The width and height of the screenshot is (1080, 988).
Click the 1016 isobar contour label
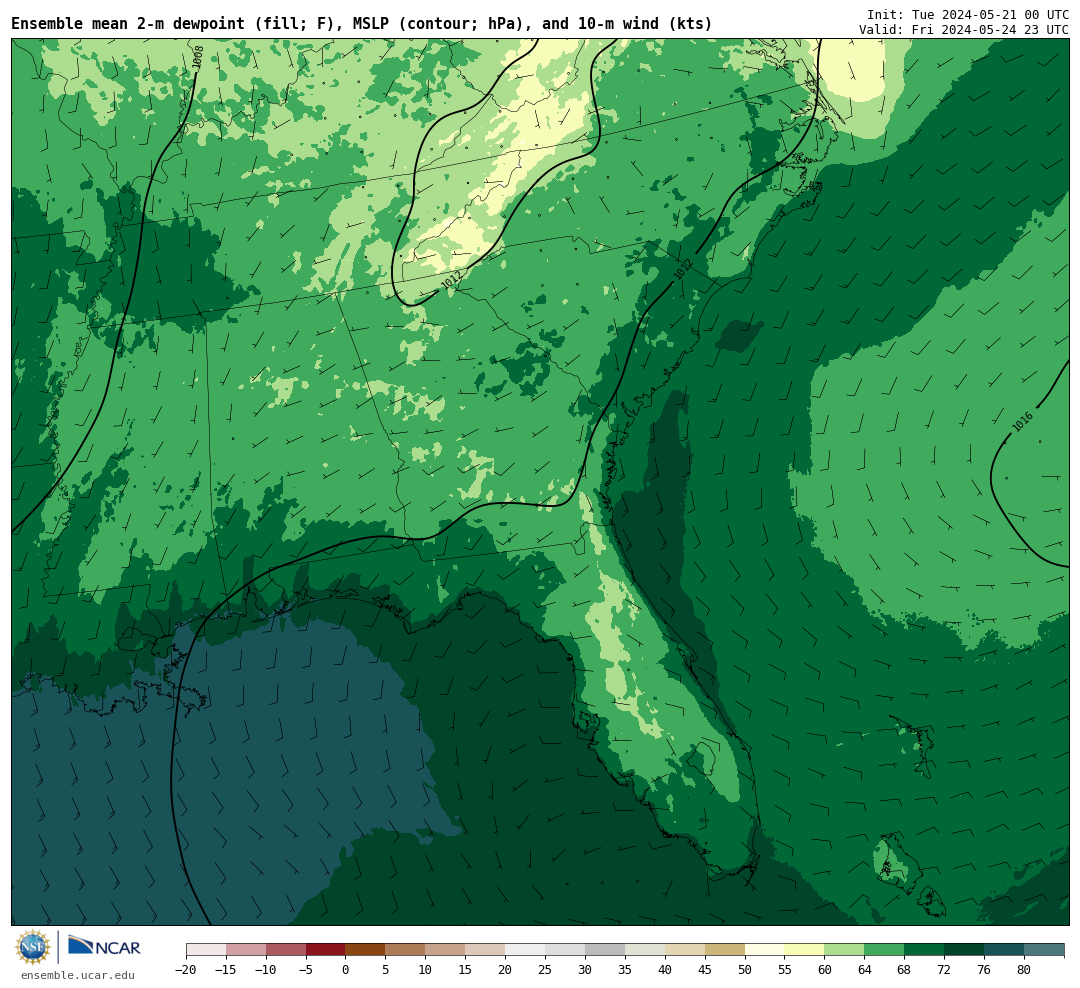(1022, 422)
